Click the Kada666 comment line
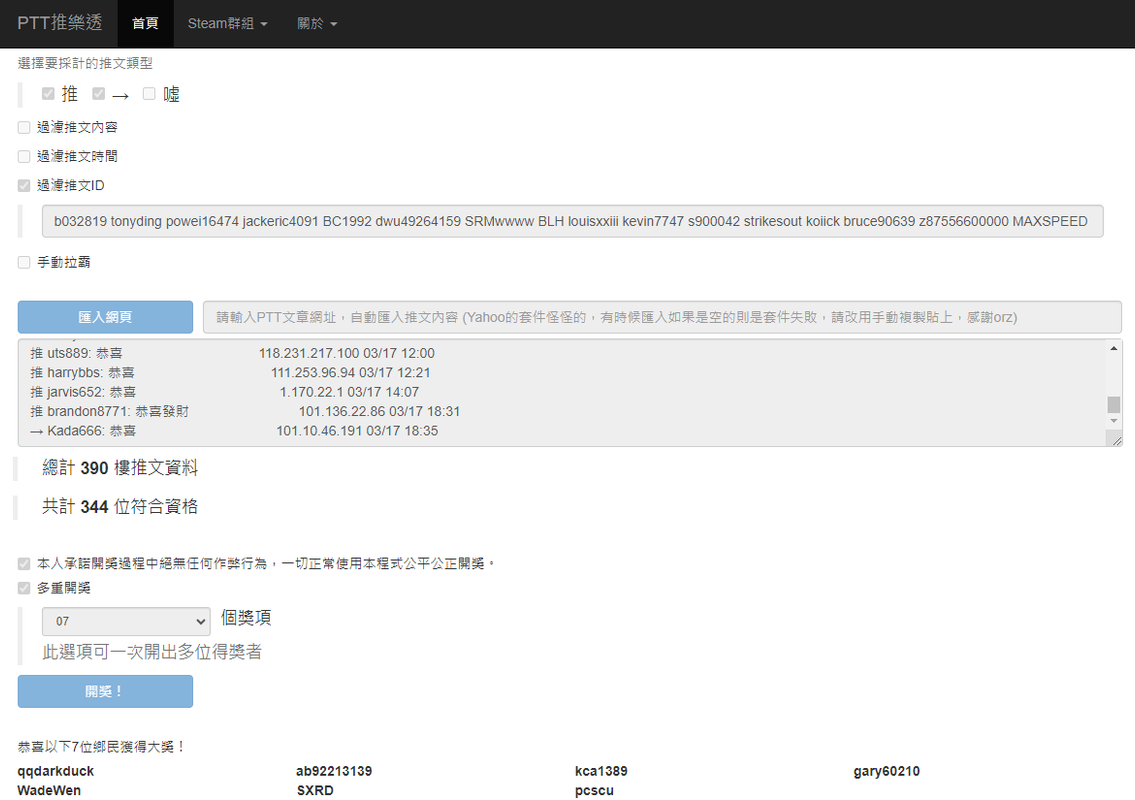The width and height of the screenshot is (1135, 800). point(234,431)
